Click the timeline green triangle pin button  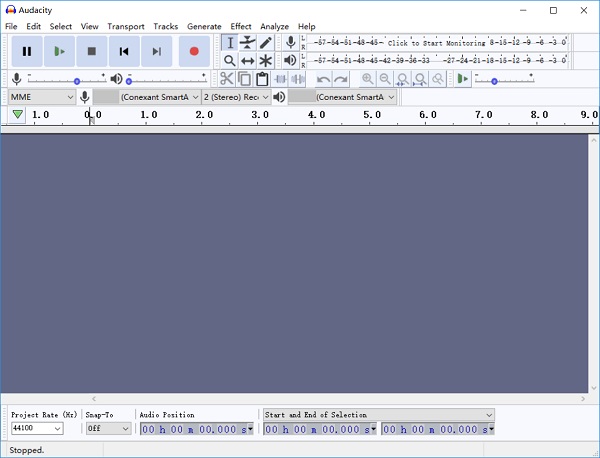17,114
